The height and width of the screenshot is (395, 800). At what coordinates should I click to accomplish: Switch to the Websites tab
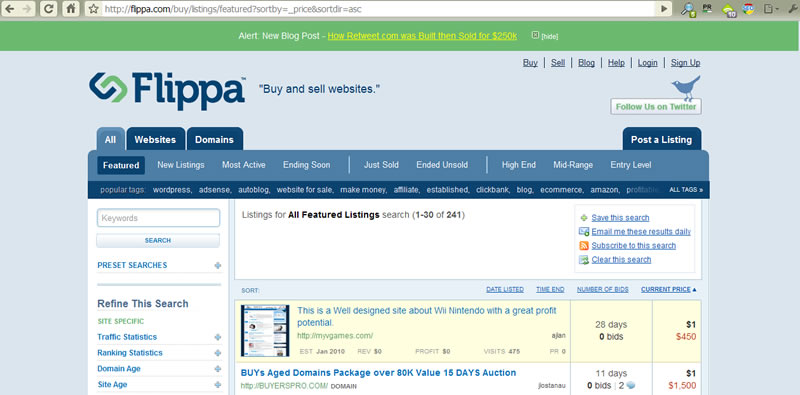pos(155,139)
